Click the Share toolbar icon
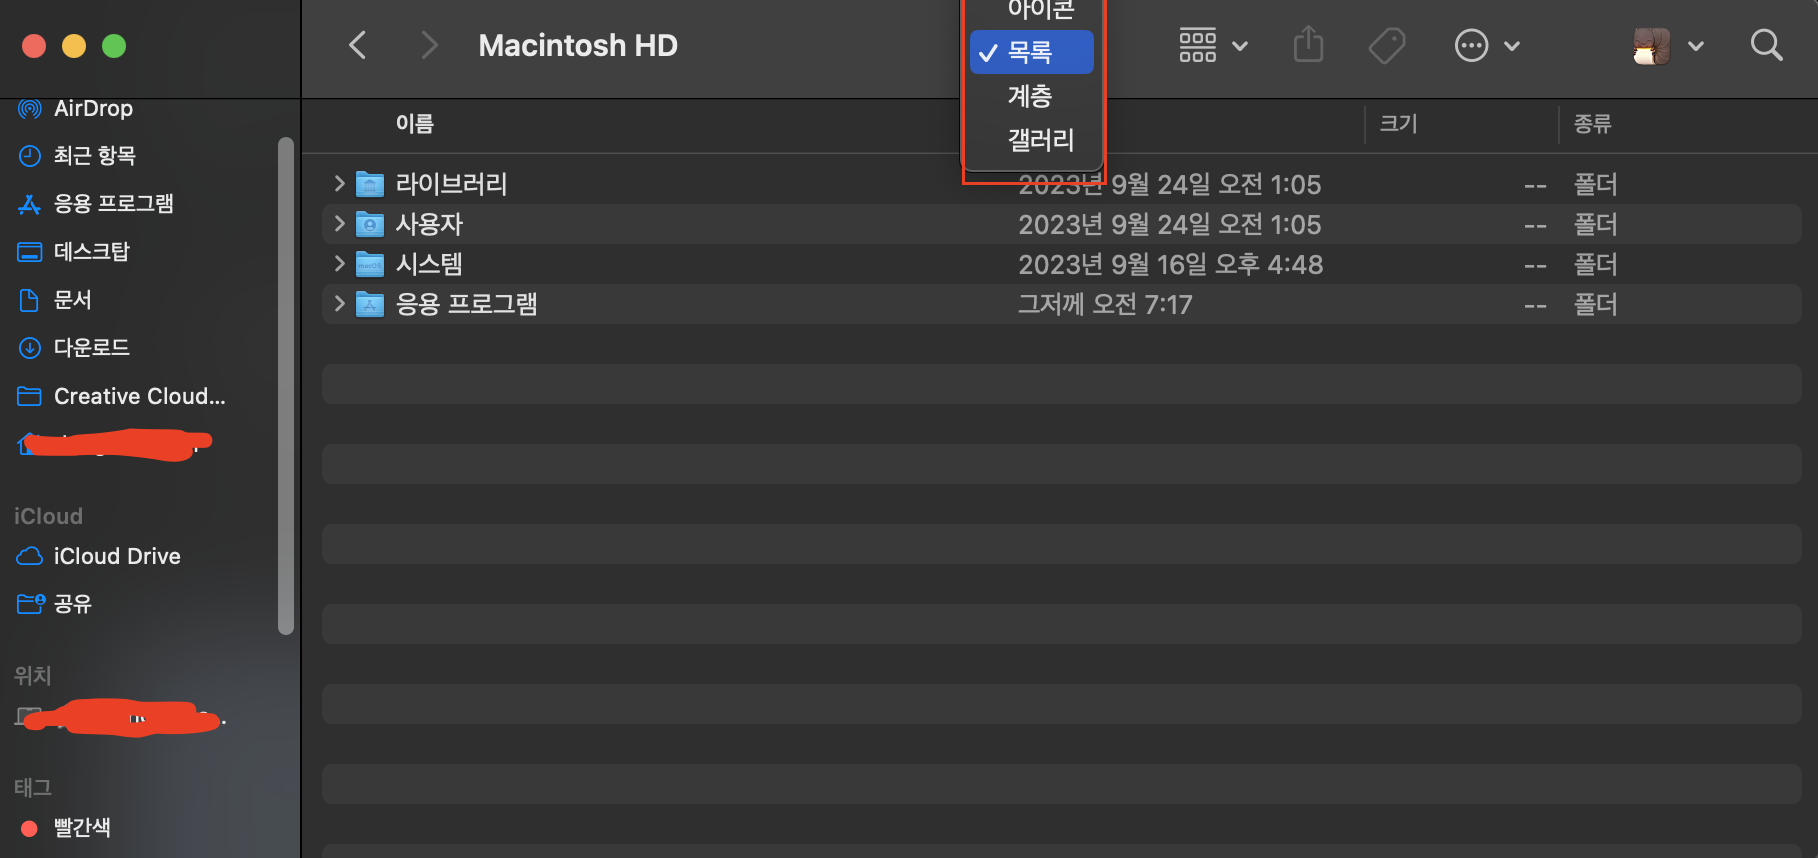Screen dimensions: 1818x858 pos(1308,45)
